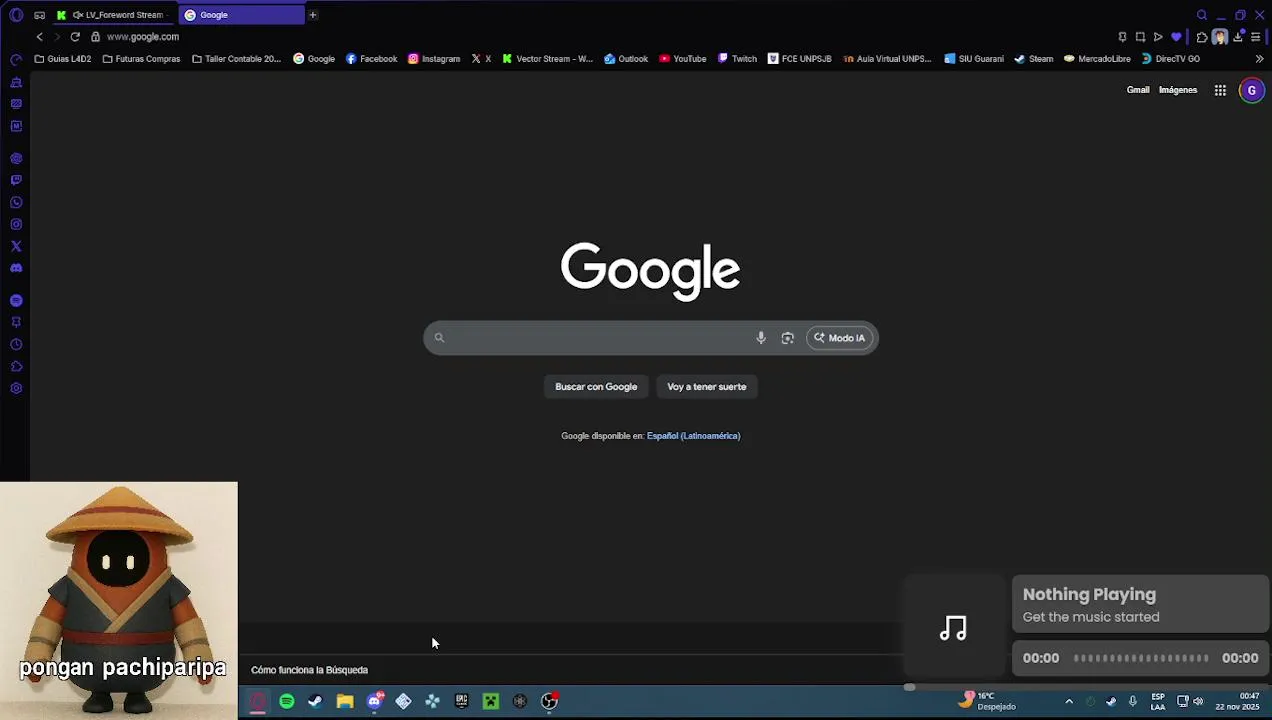Viewport: 1272px width, 720px height.
Task: Open Instagram in the Opera sidebar
Action: click(x=16, y=225)
